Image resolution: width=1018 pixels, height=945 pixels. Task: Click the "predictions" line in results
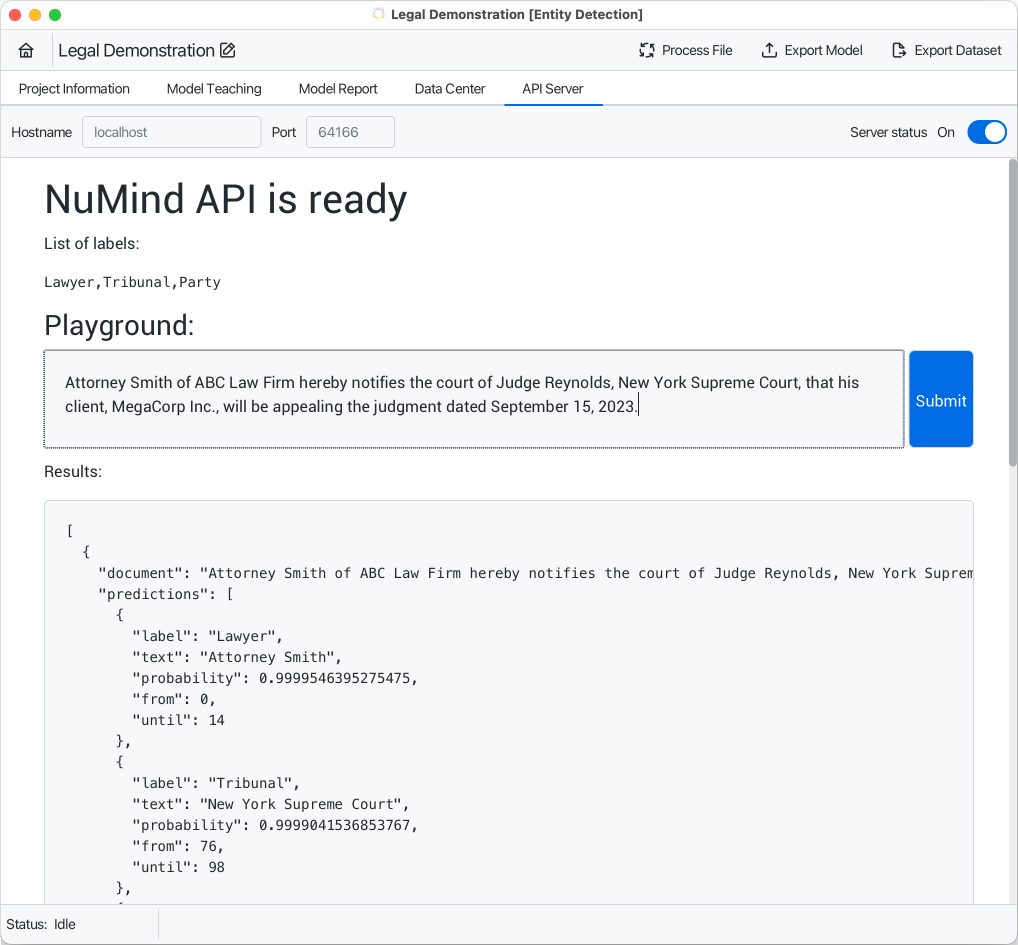point(166,594)
